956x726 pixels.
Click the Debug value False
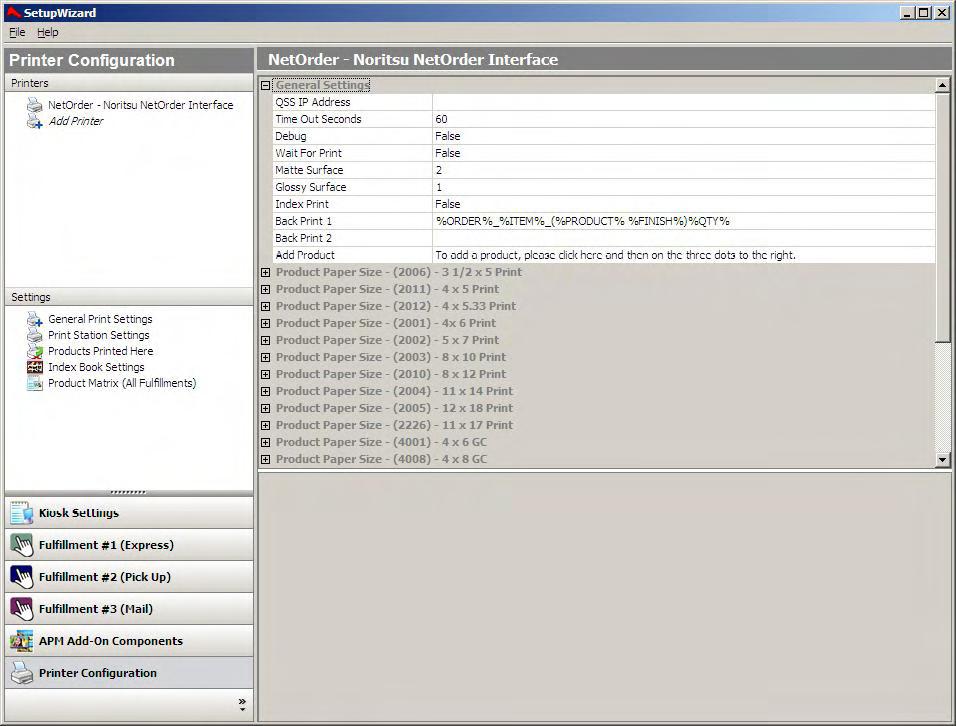(683, 137)
